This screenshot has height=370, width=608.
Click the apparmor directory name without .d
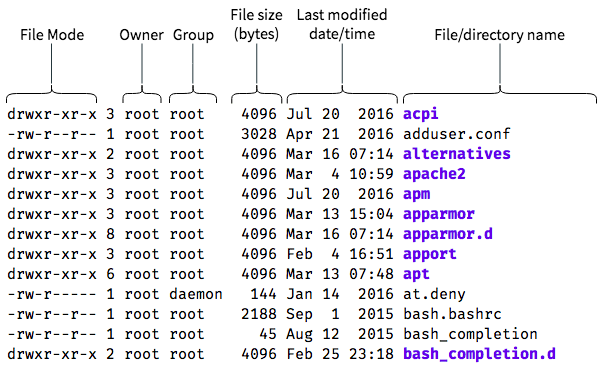439,214
